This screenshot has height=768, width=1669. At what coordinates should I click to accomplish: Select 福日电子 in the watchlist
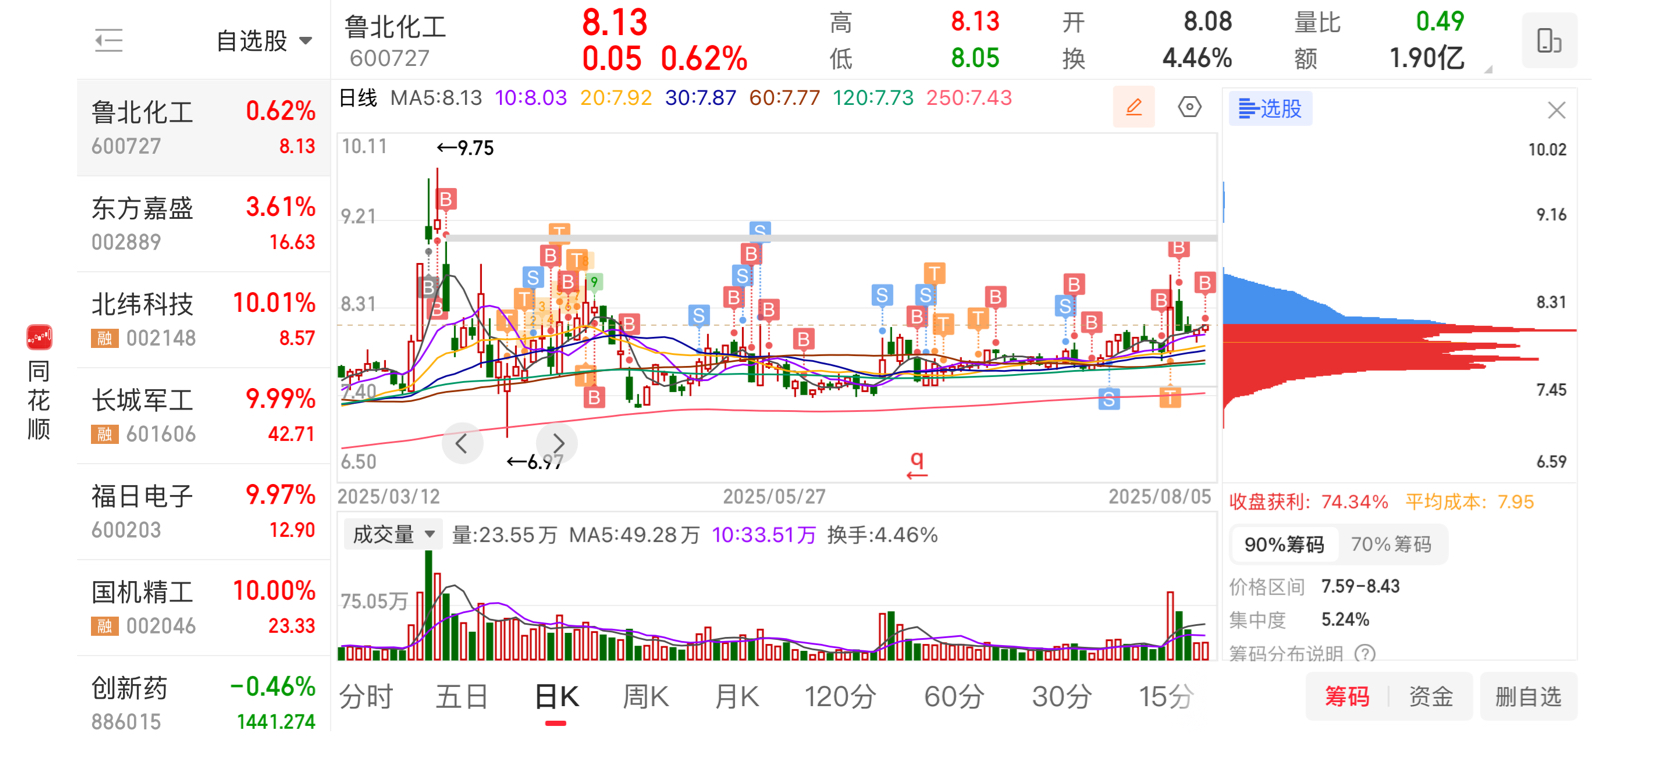[x=203, y=512]
